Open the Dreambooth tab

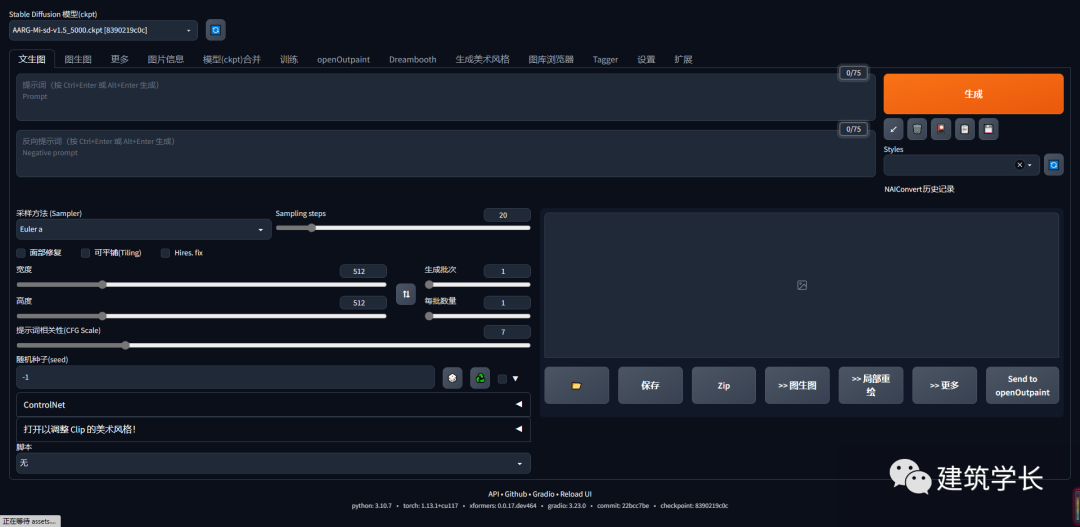click(x=412, y=60)
